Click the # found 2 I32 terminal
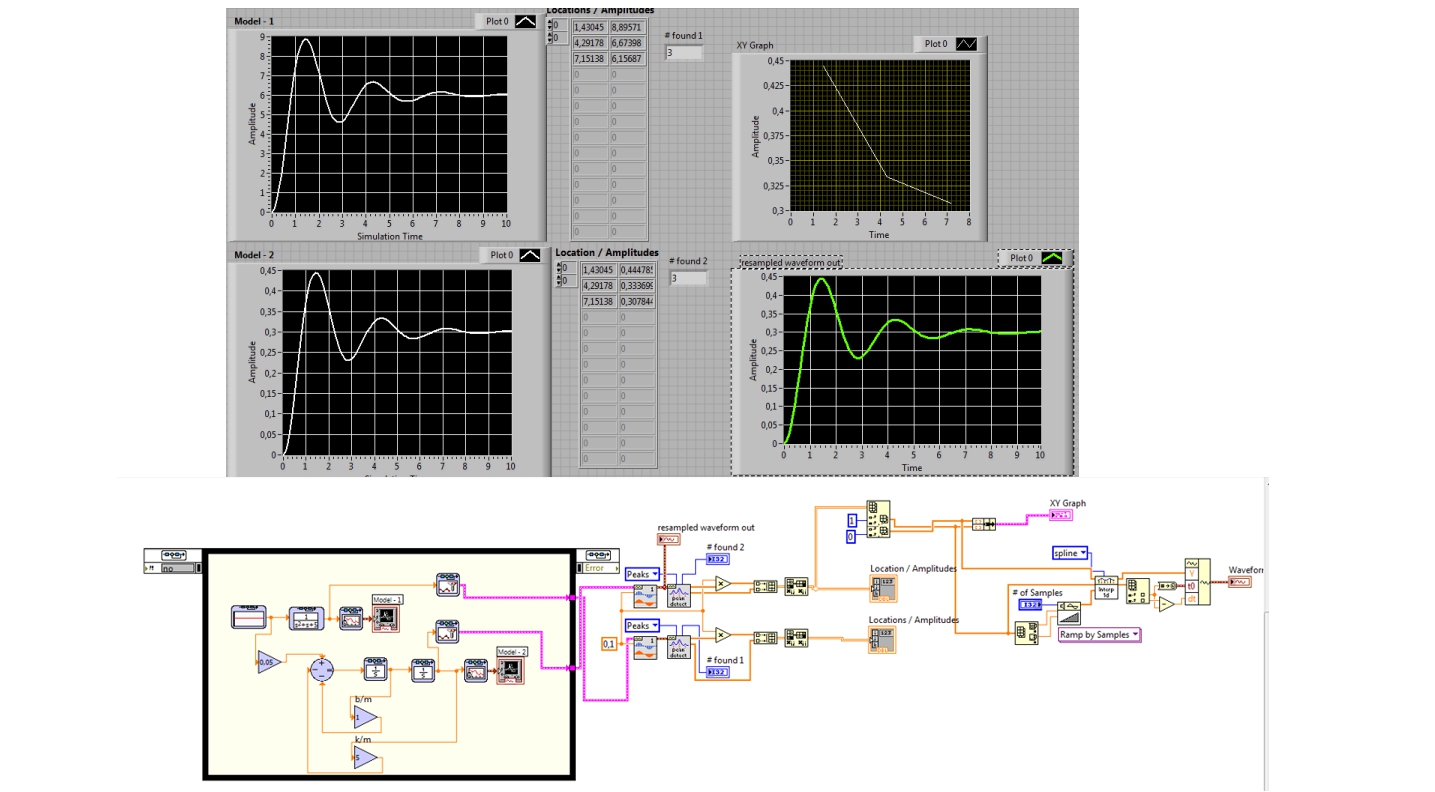Viewport: 1435px width, 792px height. click(718, 559)
